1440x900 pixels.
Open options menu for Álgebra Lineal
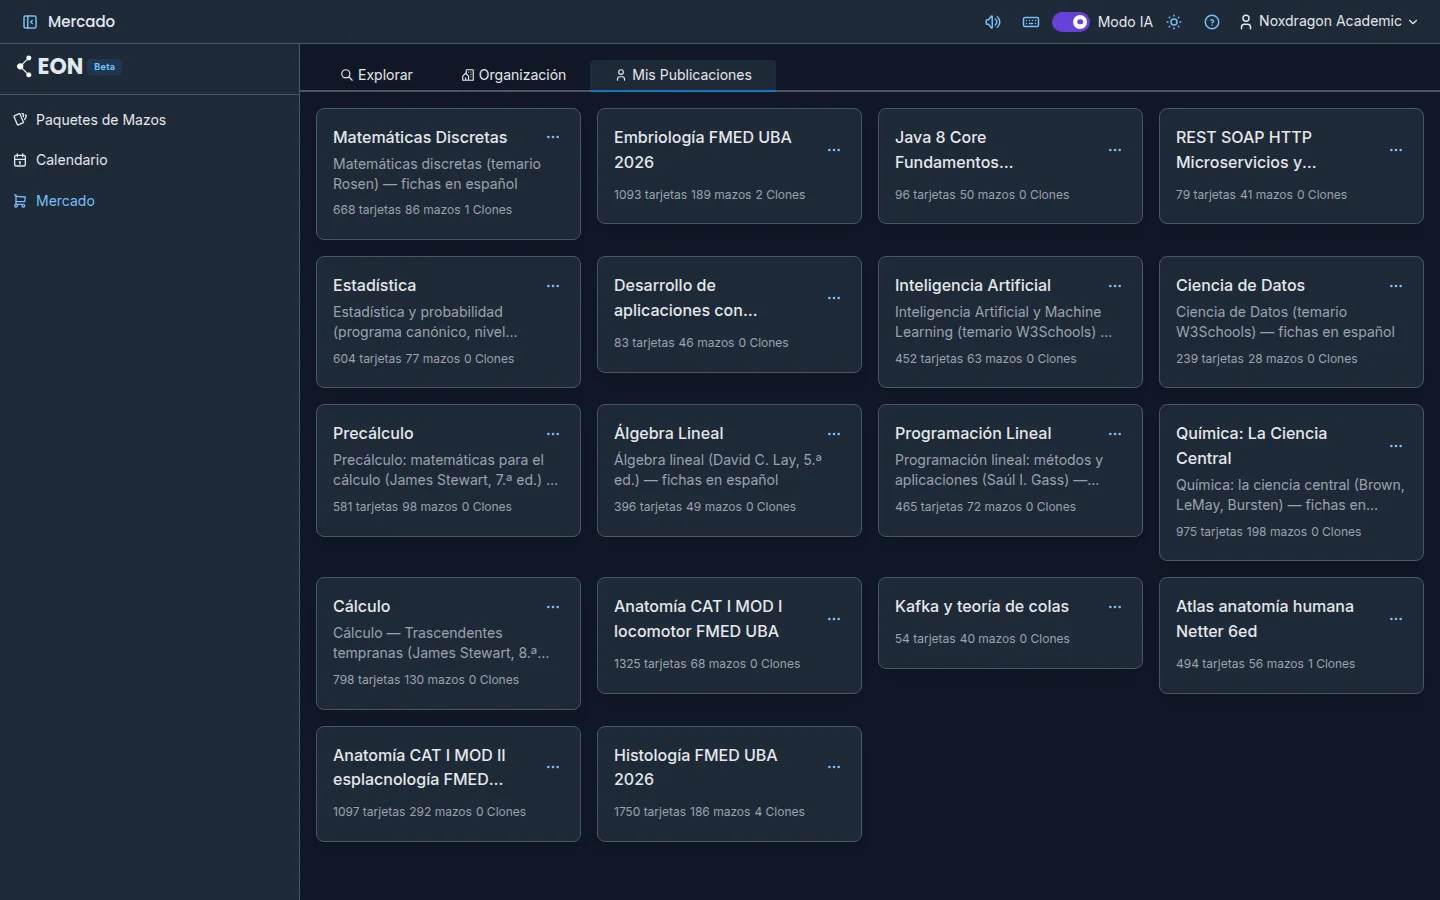(x=834, y=434)
